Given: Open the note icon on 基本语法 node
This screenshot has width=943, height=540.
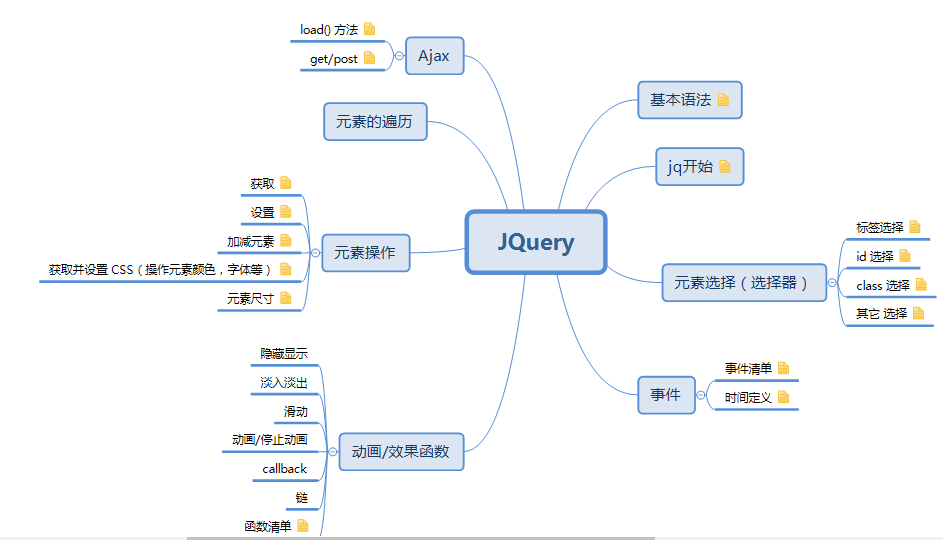Looking at the screenshot, I should (x=723, y=100).
